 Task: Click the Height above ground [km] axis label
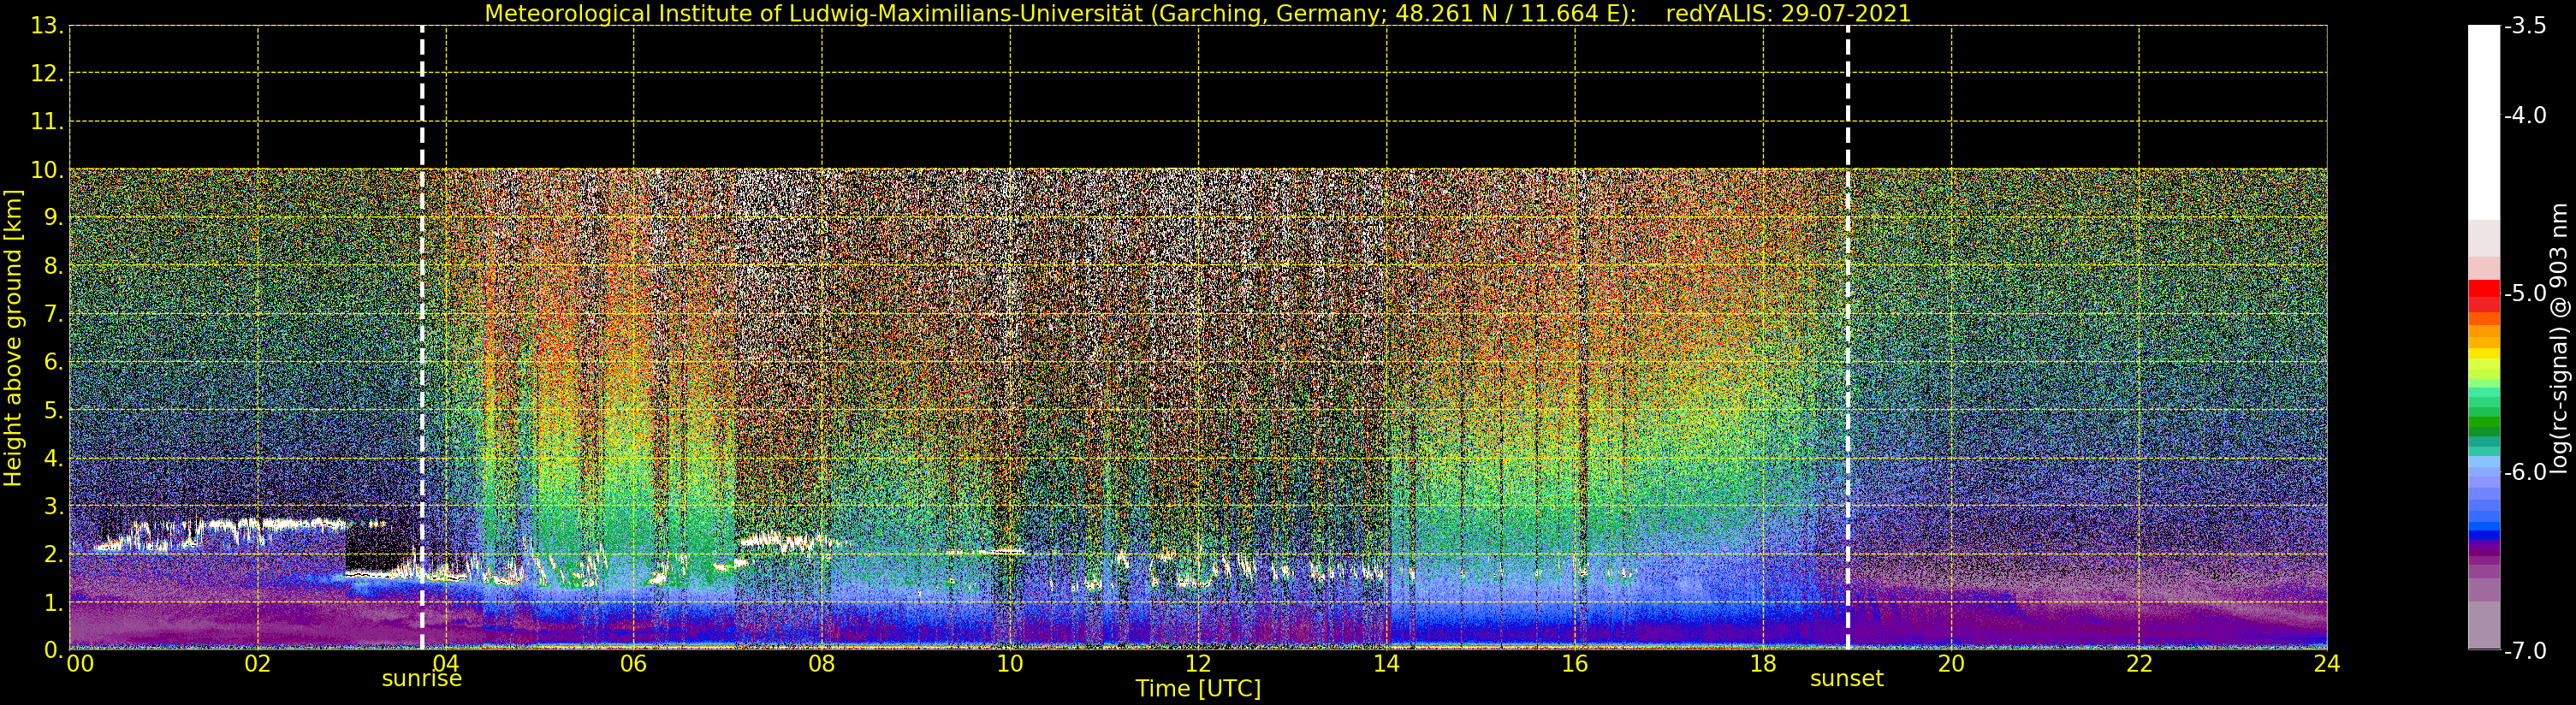pyautogui.click(x=13, y=338)
